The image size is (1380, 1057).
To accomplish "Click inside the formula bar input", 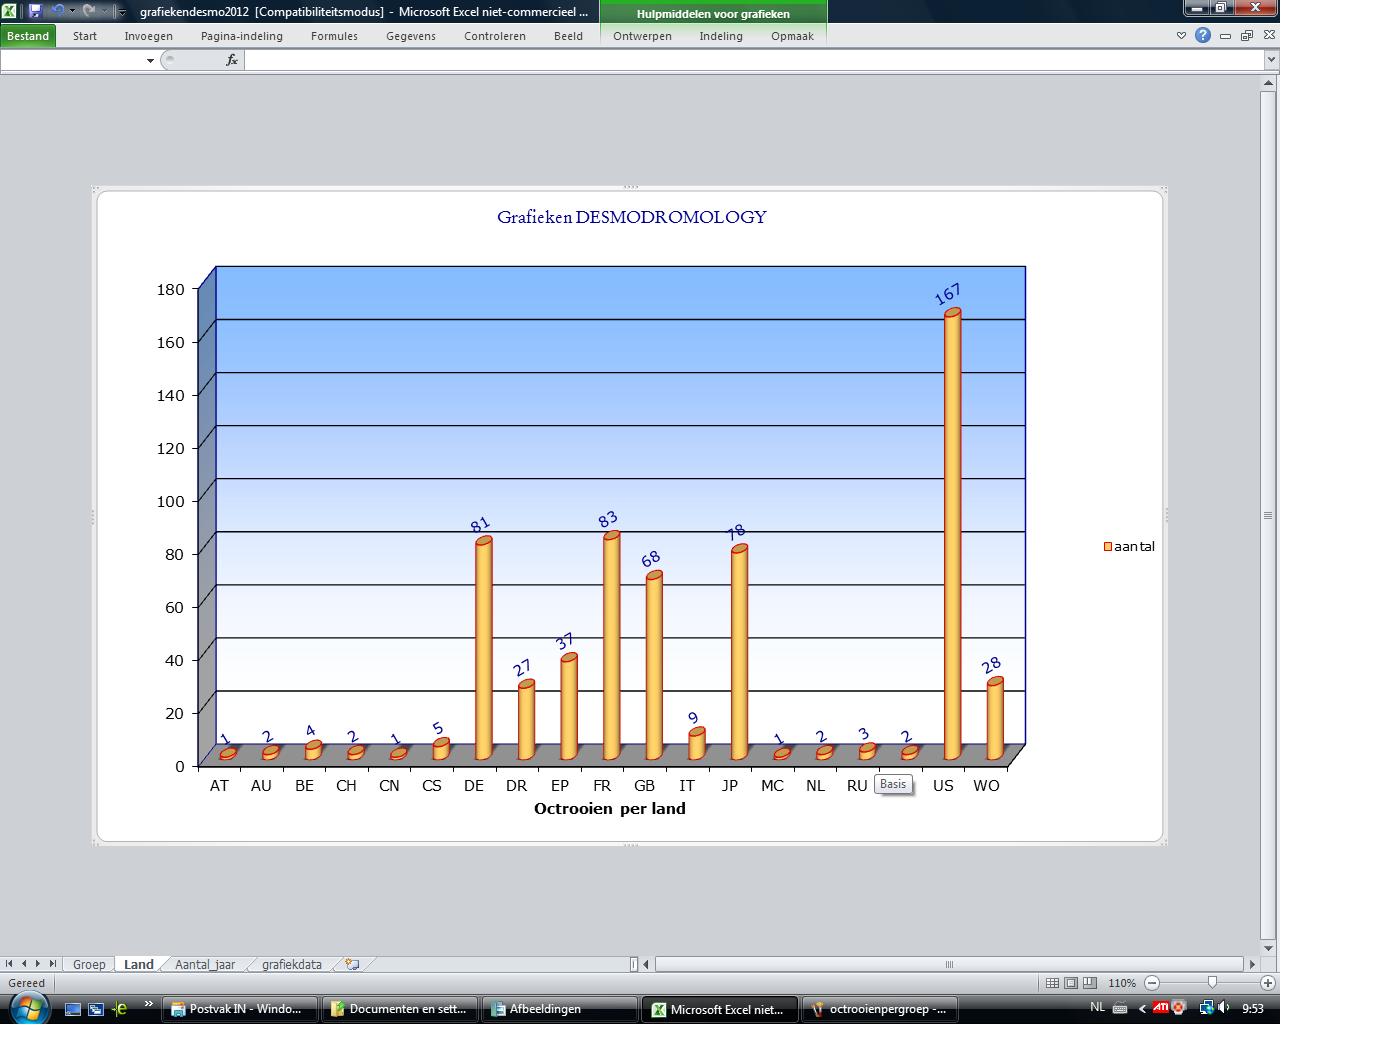I will (755, 60).
